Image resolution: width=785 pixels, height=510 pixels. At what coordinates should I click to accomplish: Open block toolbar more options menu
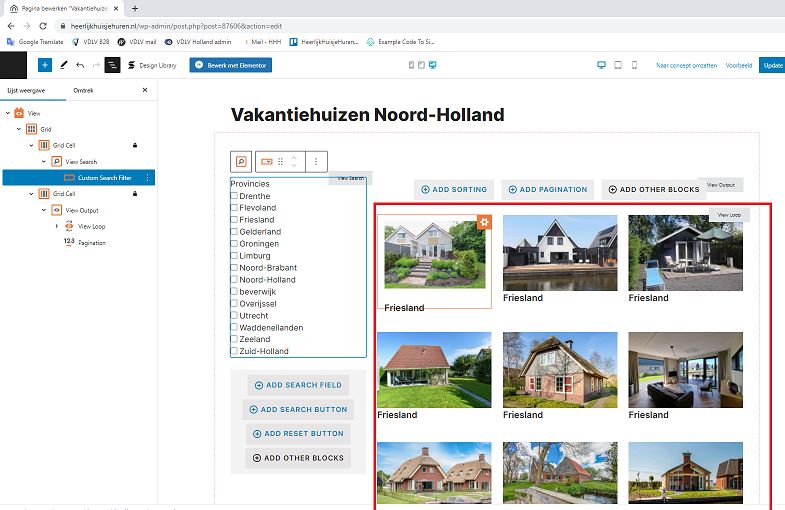point(316,162)
